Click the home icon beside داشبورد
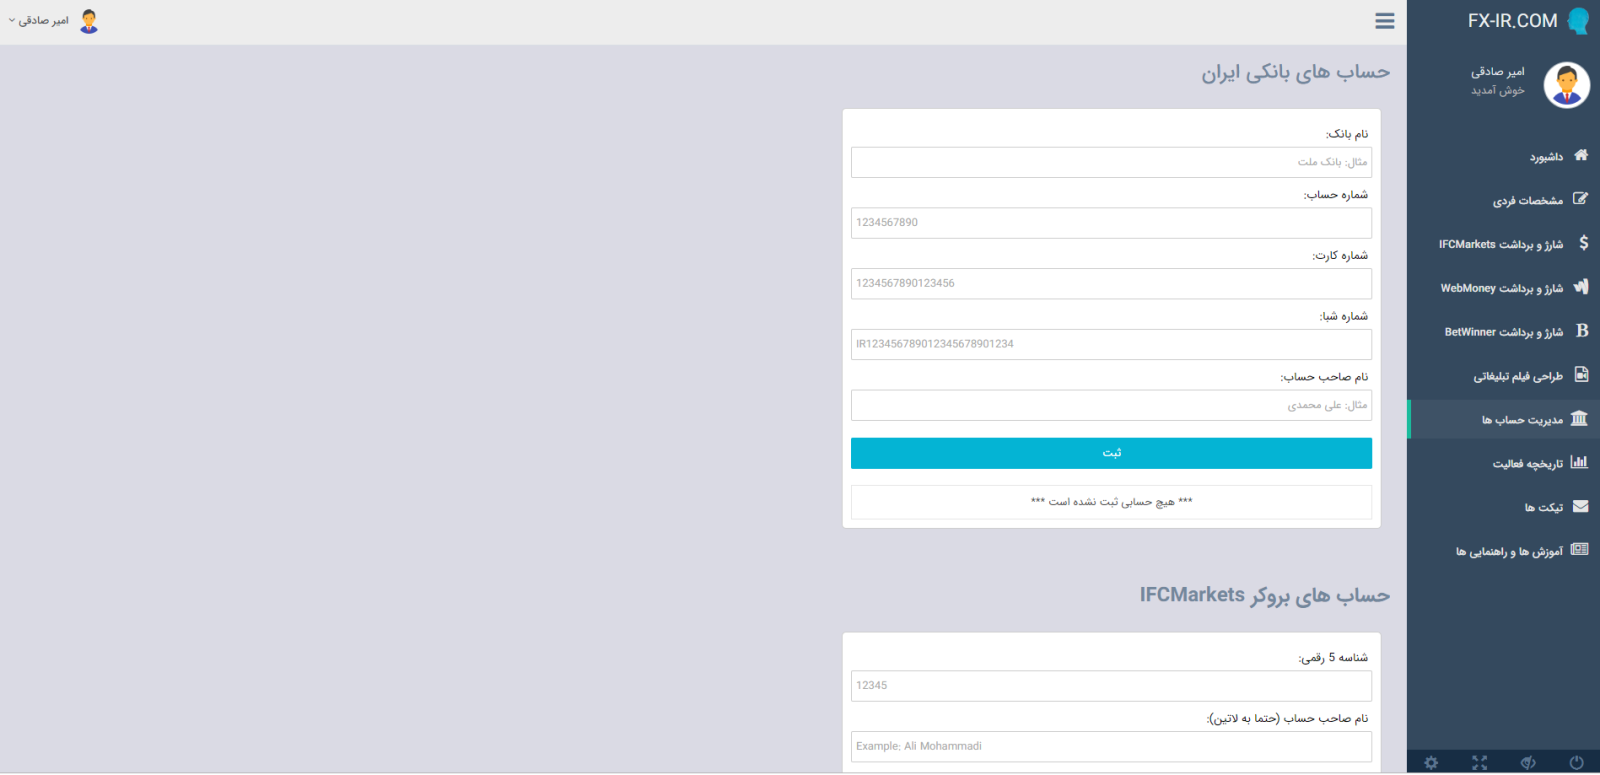 (x=1580, y=155)
